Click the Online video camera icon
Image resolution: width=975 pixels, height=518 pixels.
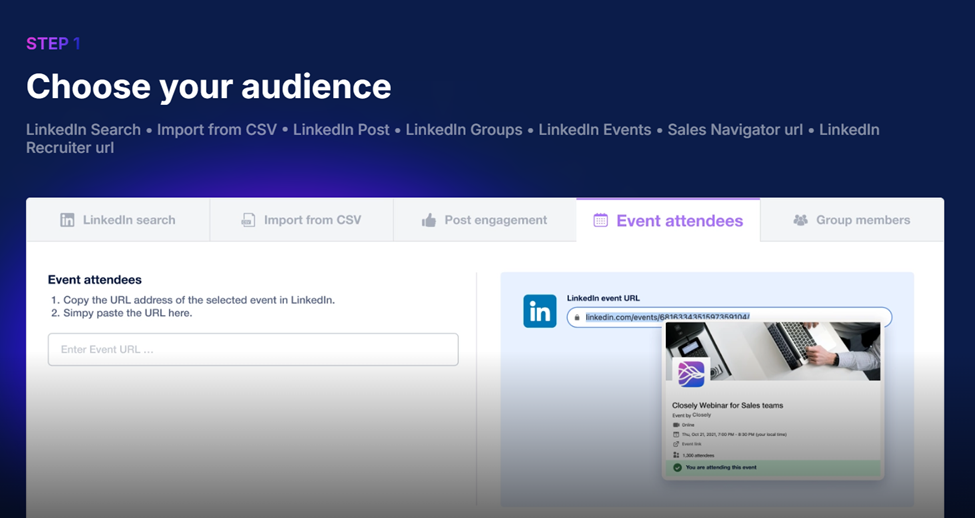(x=677, y=425)
